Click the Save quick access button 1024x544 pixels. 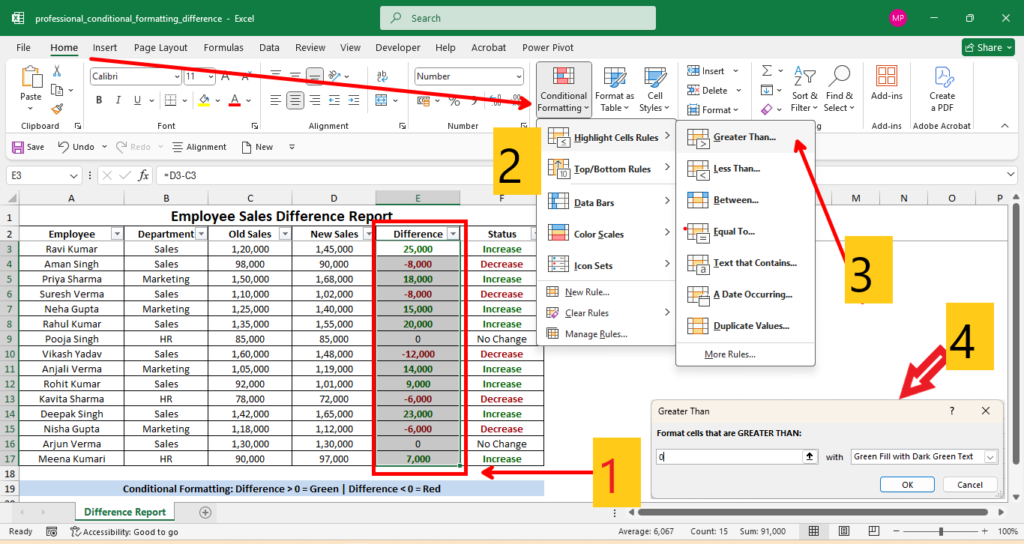28,147
